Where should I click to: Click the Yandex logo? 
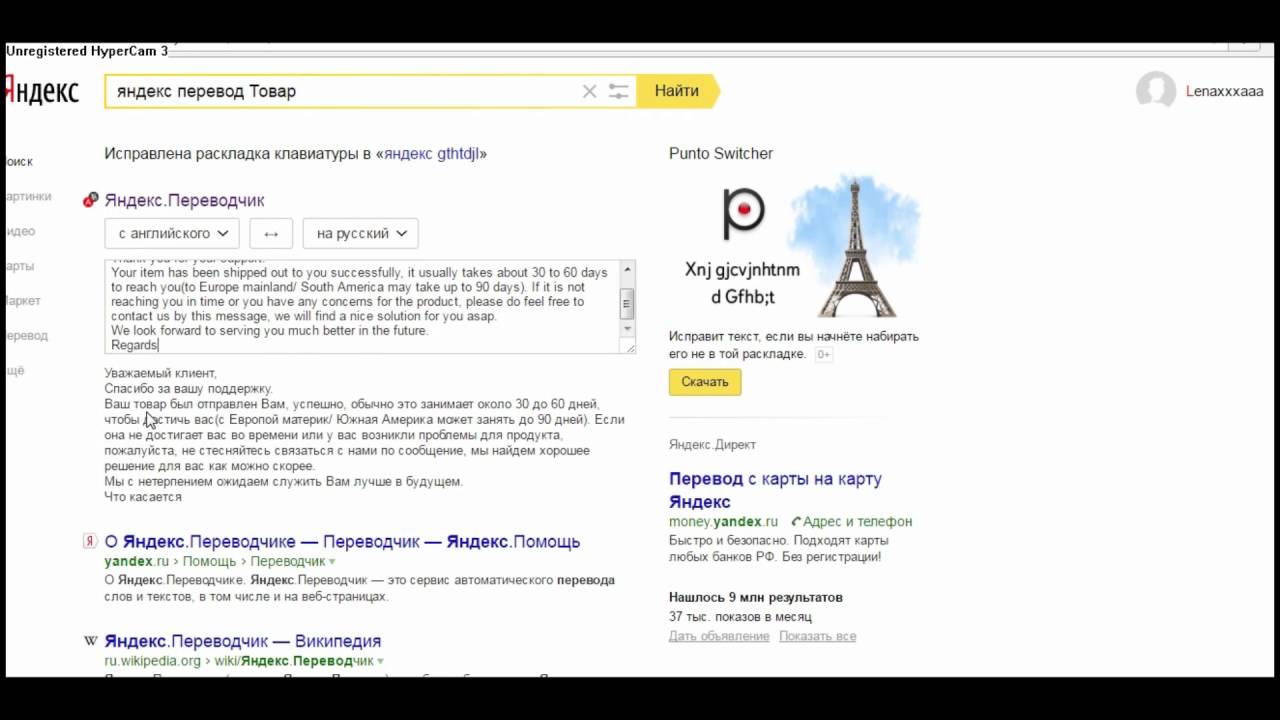[42, 91]
